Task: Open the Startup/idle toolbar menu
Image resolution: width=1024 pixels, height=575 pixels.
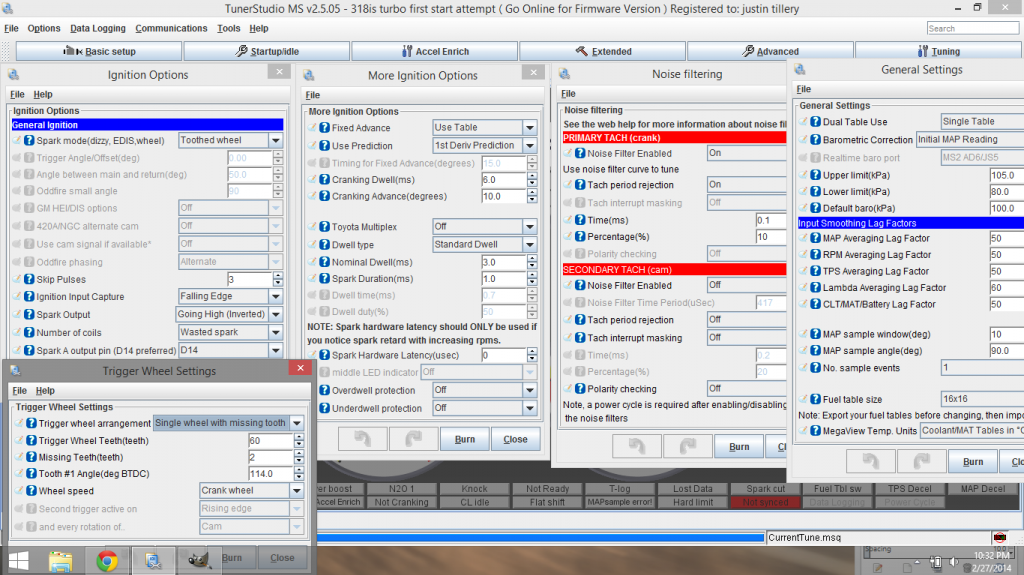Action: [266, 51]
